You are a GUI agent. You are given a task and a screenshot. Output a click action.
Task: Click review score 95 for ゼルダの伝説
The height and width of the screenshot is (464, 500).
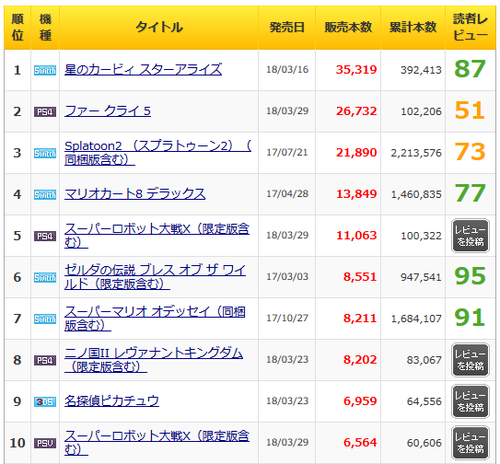470,276
